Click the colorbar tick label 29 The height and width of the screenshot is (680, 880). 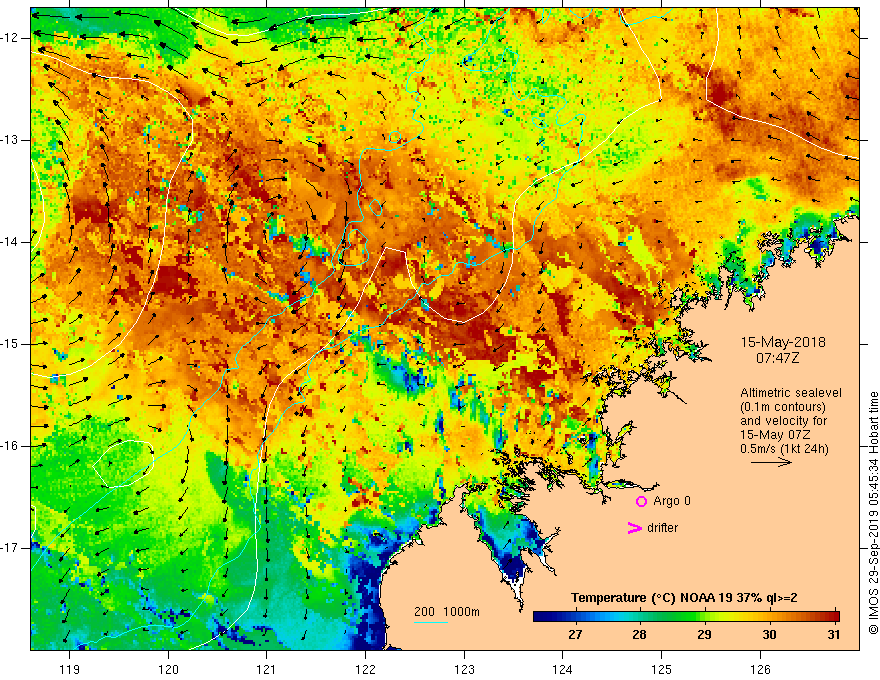coord(704,635)
